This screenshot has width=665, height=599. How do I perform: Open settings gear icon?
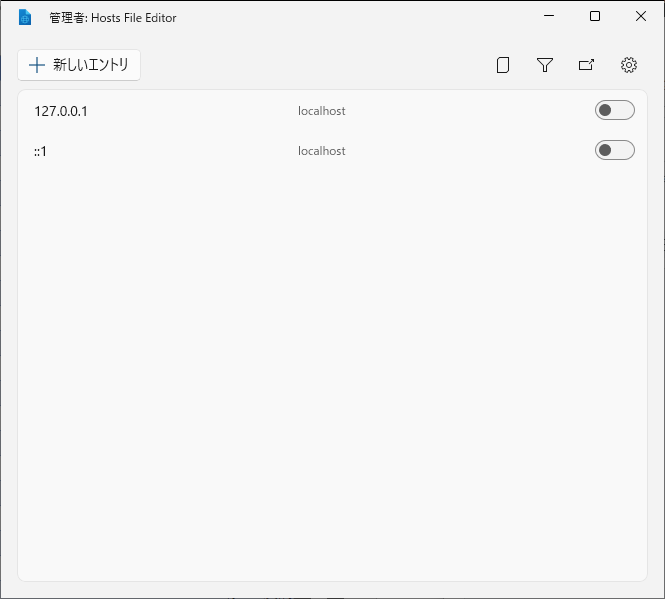pyautogui.click(x=629, y=65)
